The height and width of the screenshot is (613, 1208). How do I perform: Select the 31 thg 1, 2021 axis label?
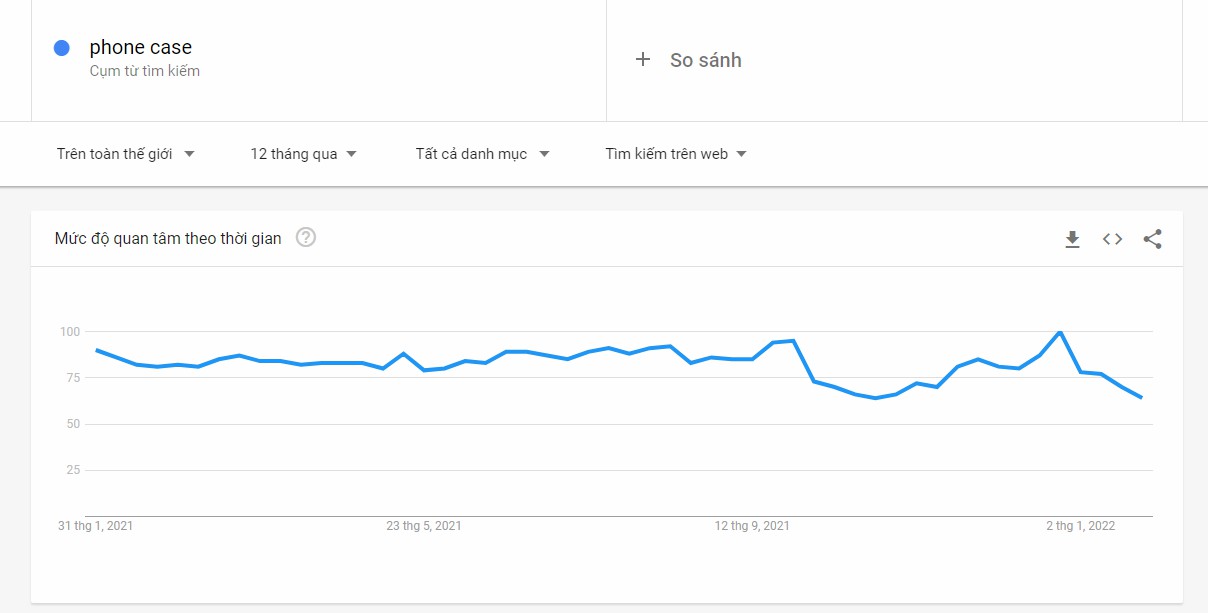coord(96,526)
